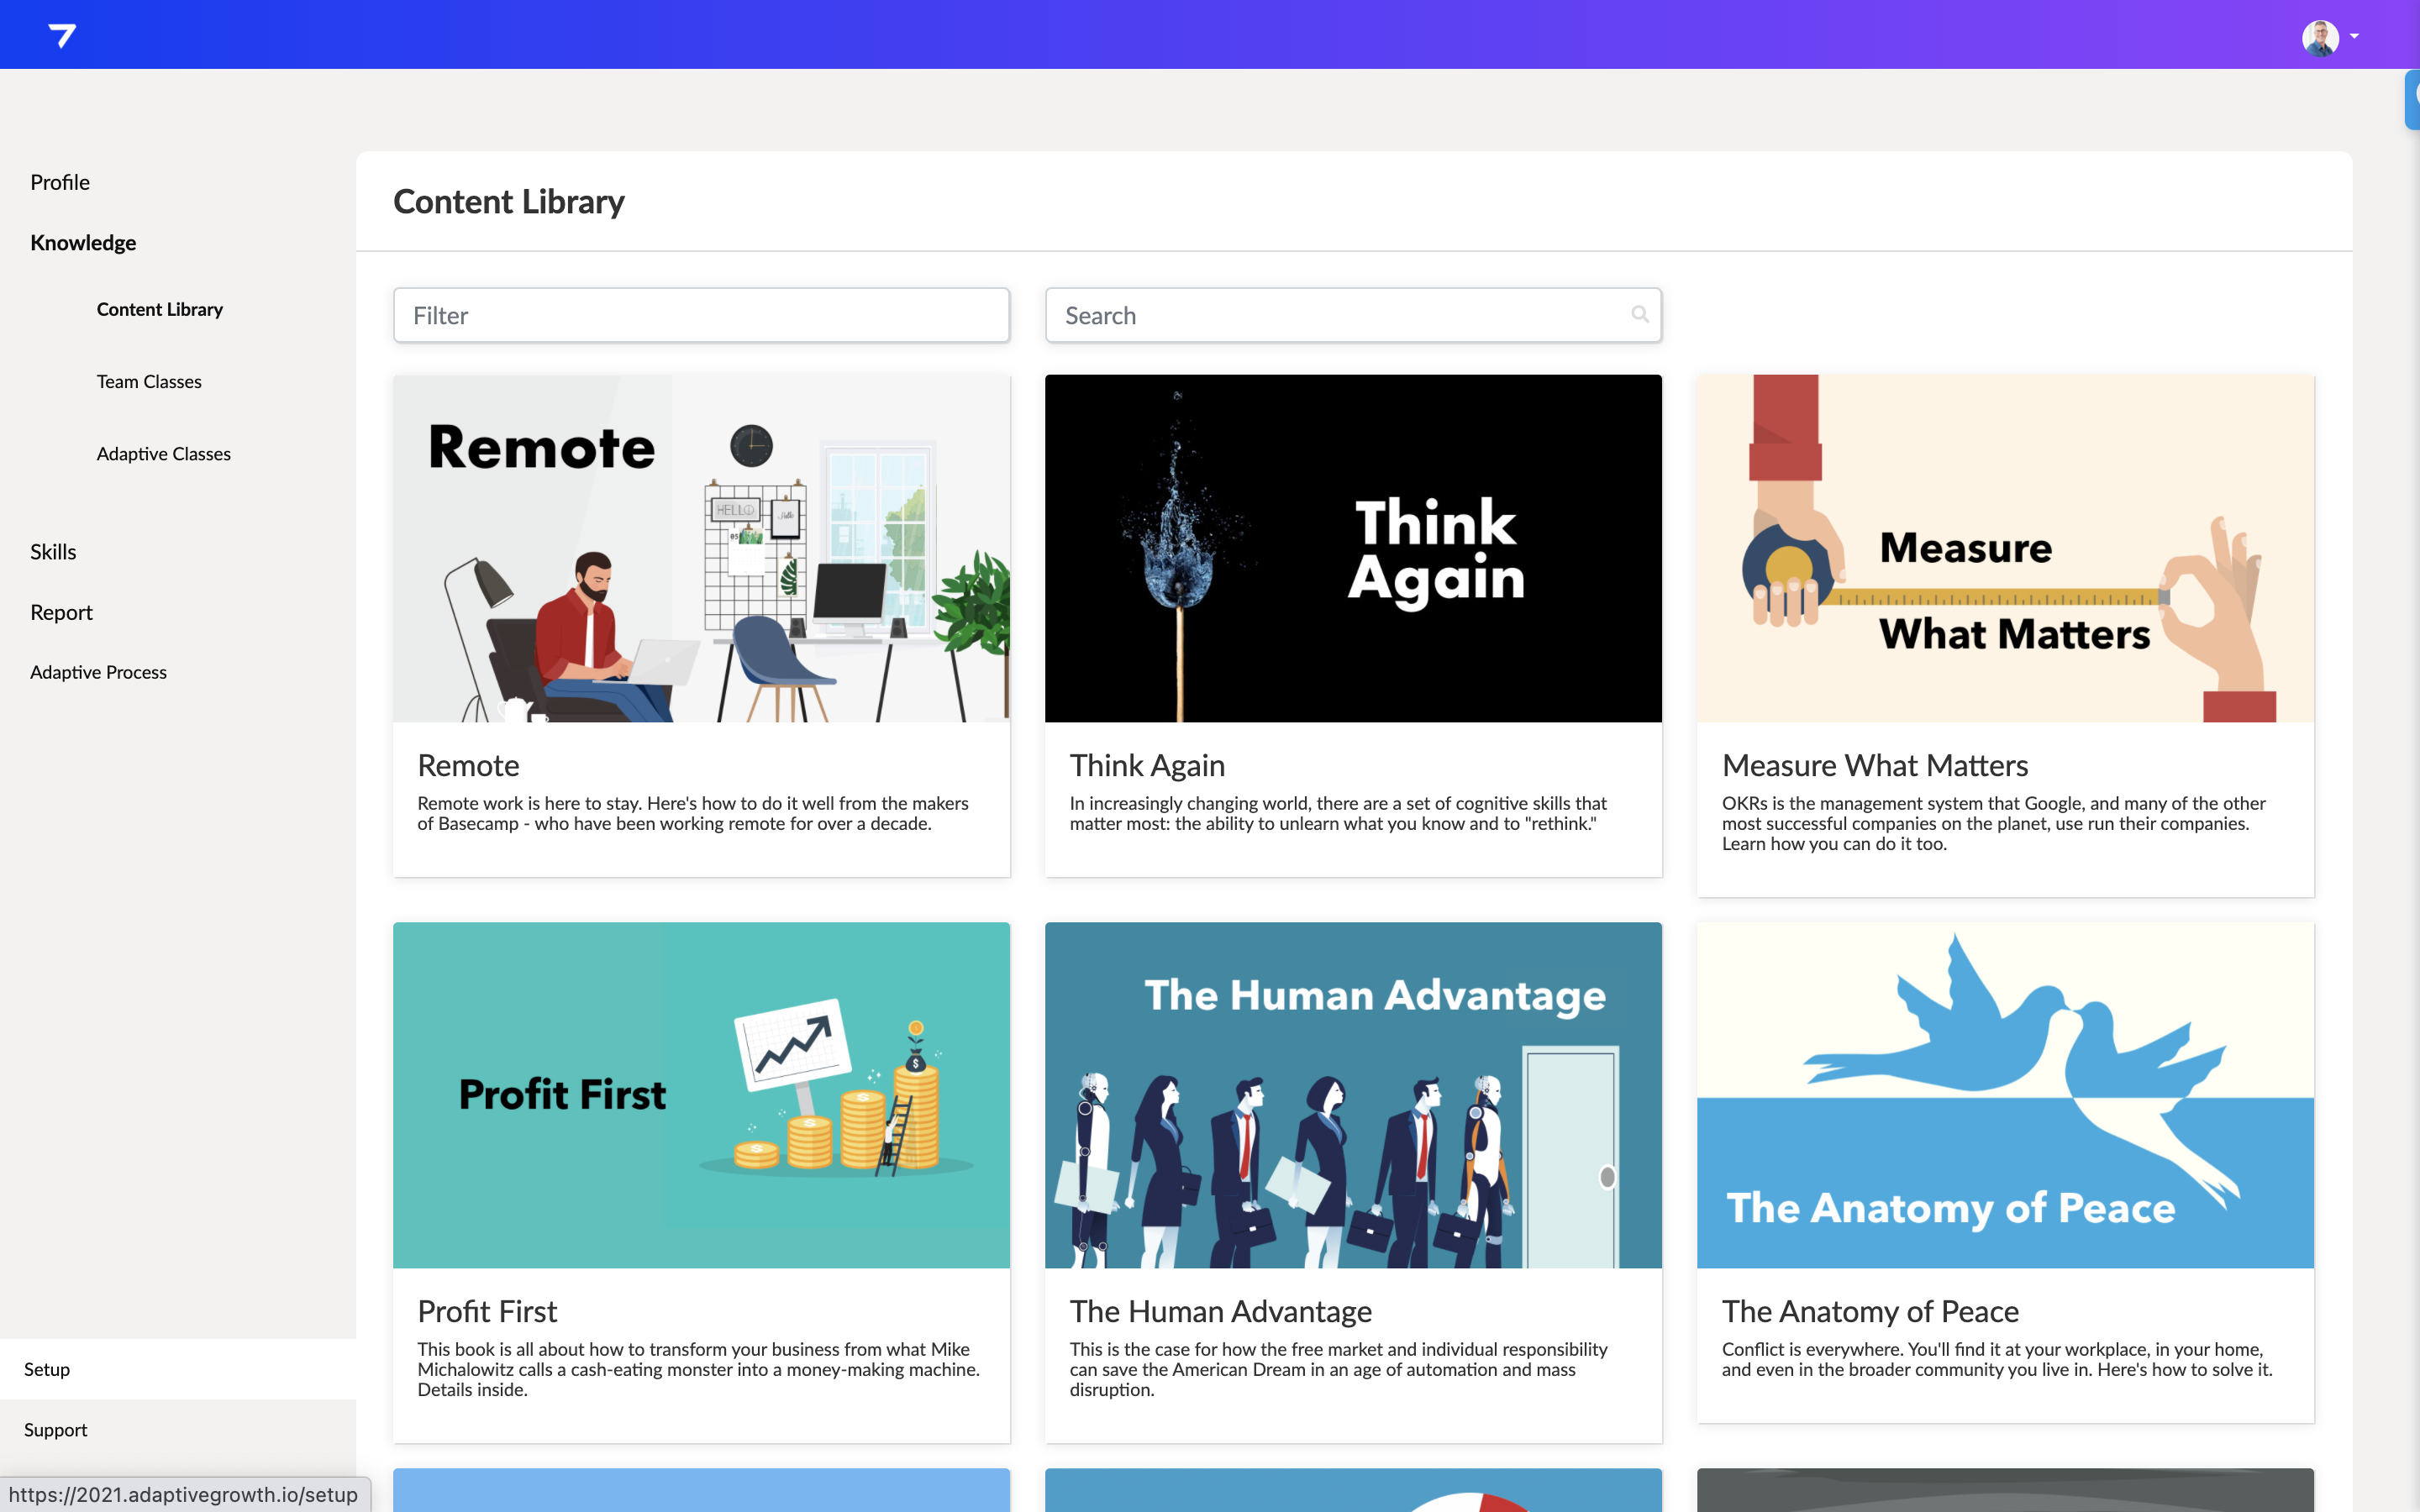Open the Setup link
The height and width of the screenshot is (1512, 2420).
(47, 1369)
